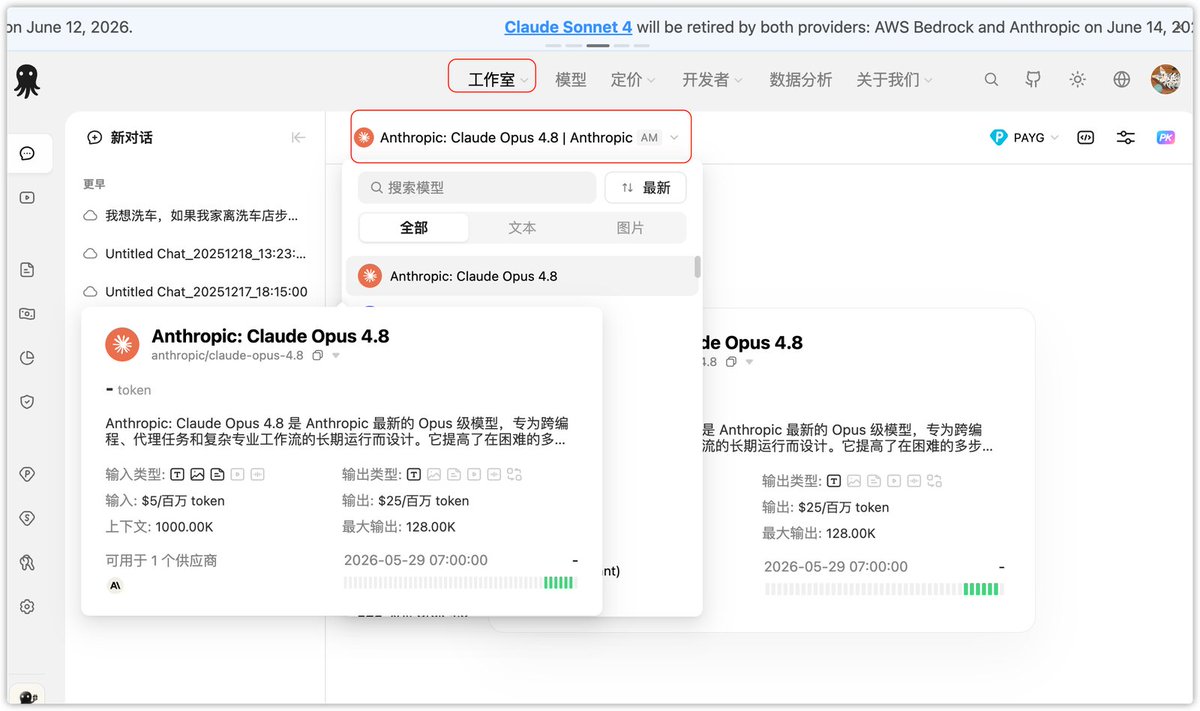
Task: Open the PAYG billing dropdown
Action: pos(1024,138)
